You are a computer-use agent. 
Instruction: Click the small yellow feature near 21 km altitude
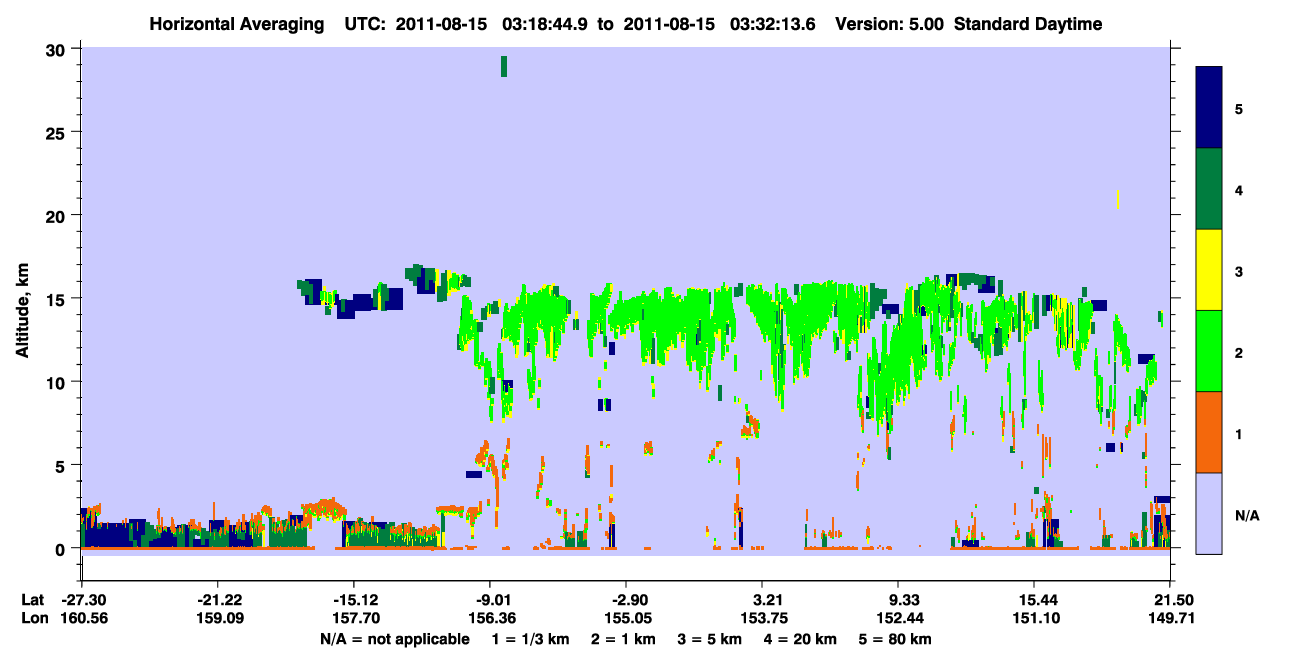pos(1117,199)
